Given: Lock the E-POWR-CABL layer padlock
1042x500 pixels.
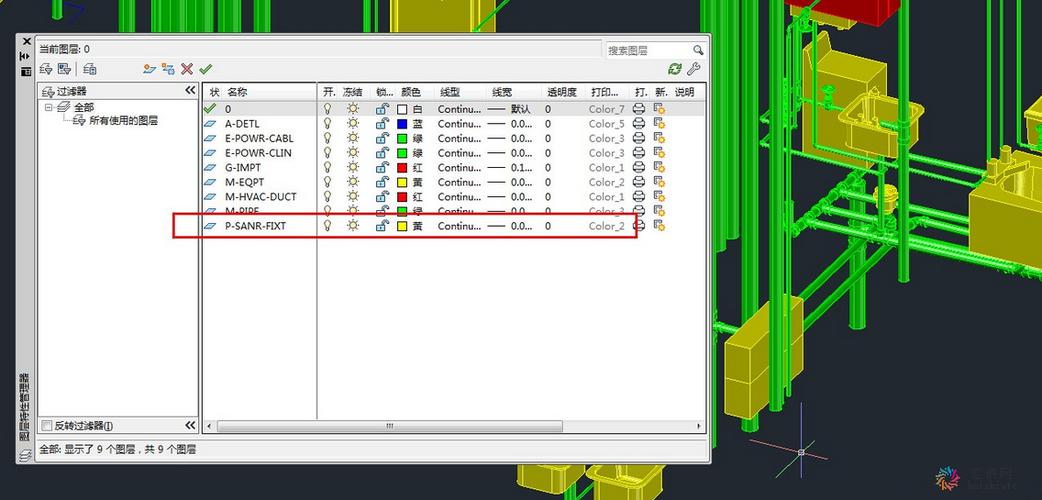Looking at the screenshot, I should [381, 138].
